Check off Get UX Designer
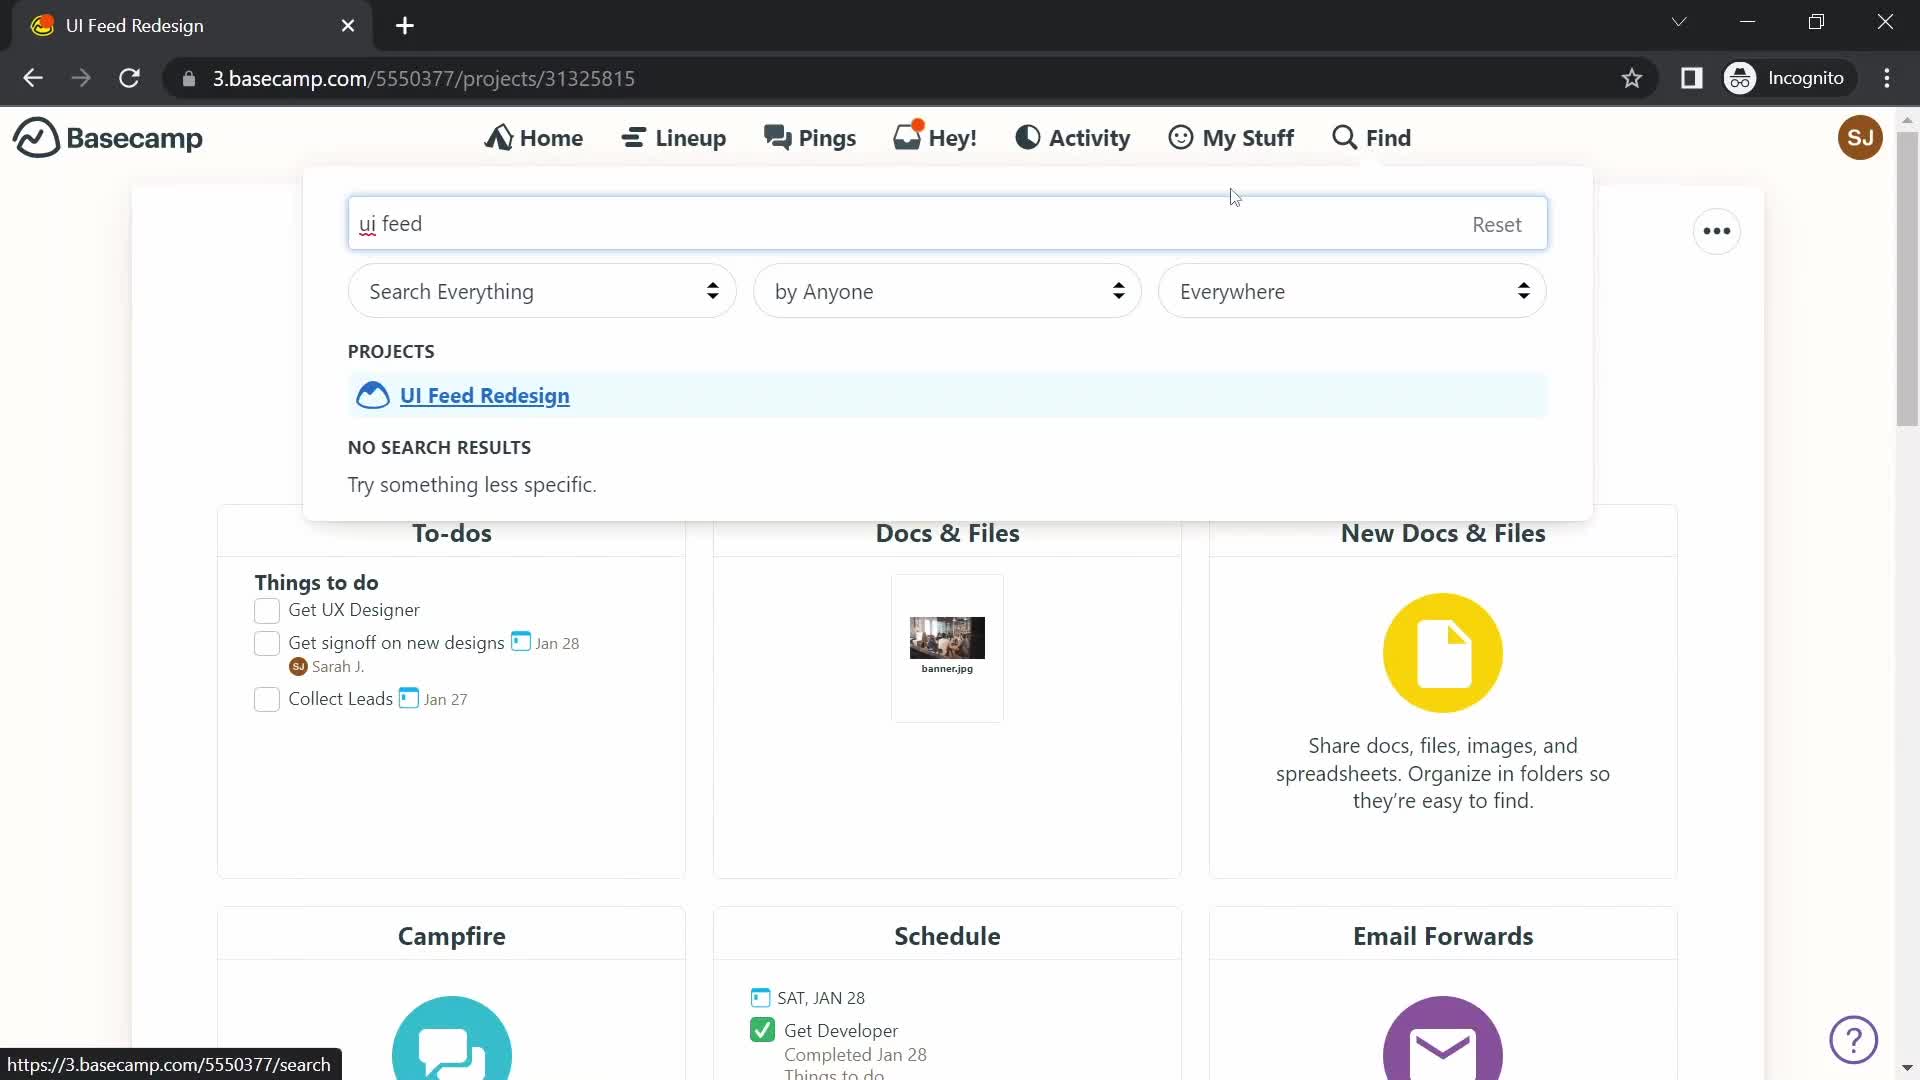 tap(267, 610)
